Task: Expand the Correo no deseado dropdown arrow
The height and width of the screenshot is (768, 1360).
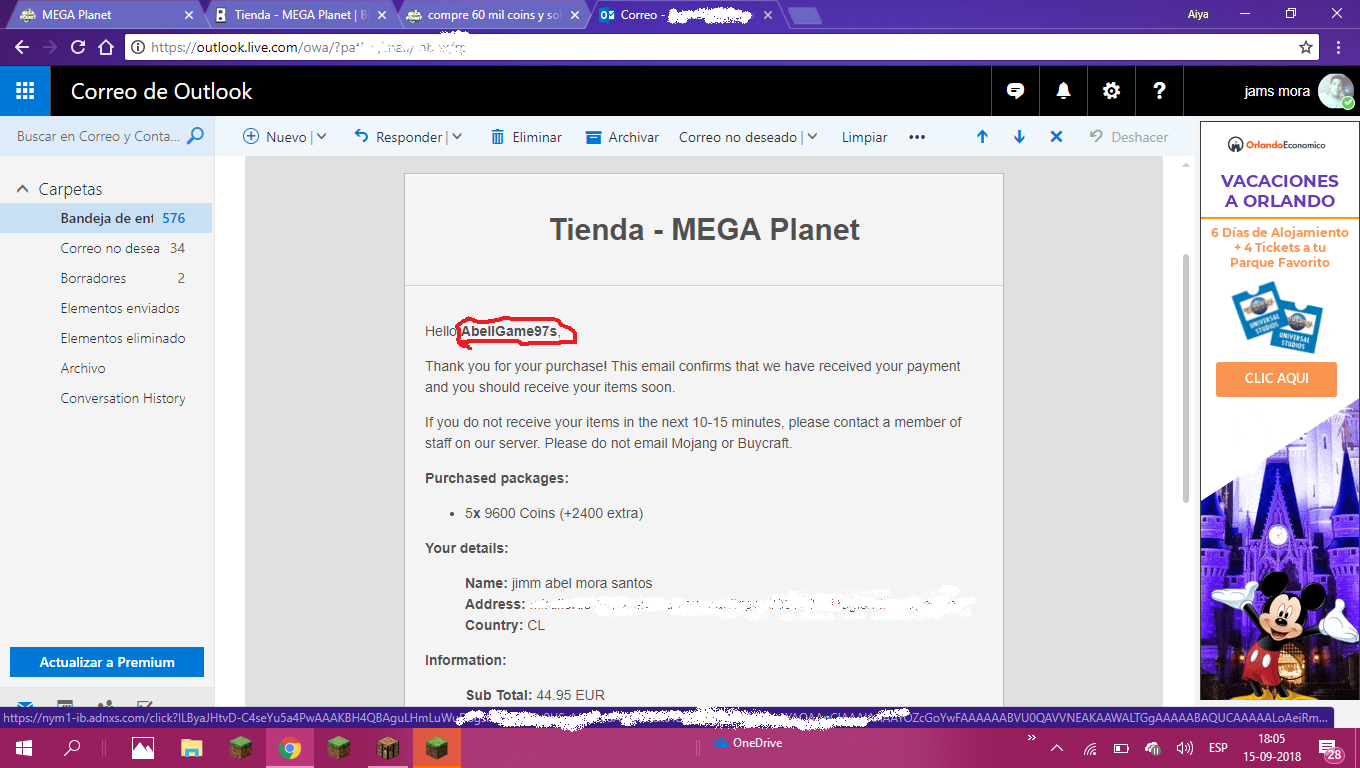Action: point(811,137)
